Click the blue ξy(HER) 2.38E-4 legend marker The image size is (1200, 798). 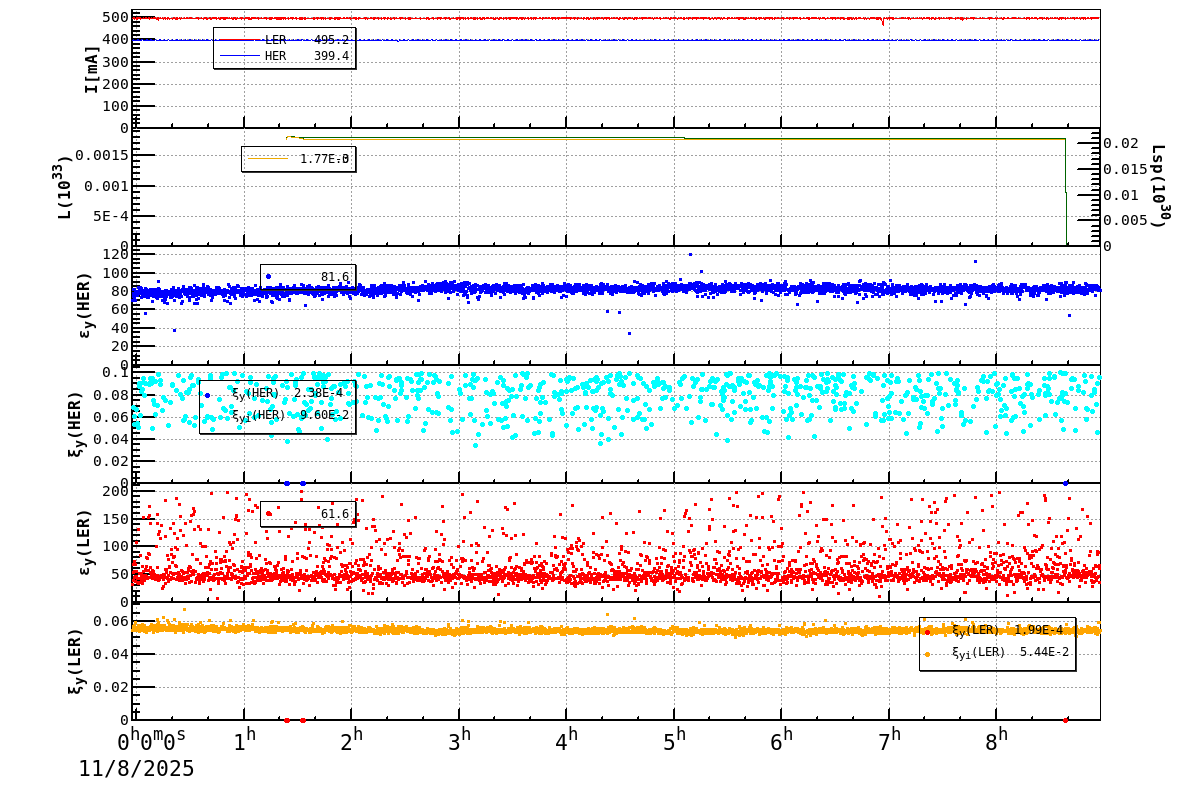(x=207, y=395)
